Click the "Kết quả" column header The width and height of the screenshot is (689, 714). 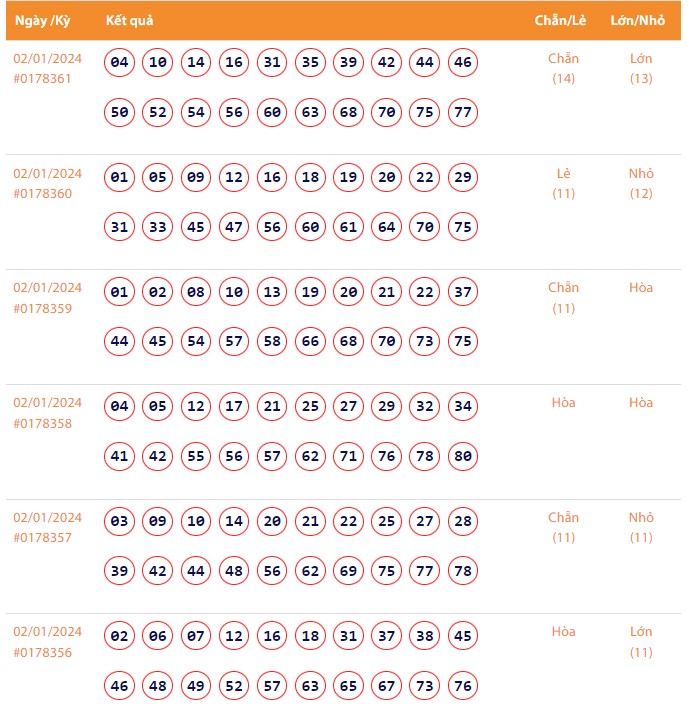pos(129,20)
